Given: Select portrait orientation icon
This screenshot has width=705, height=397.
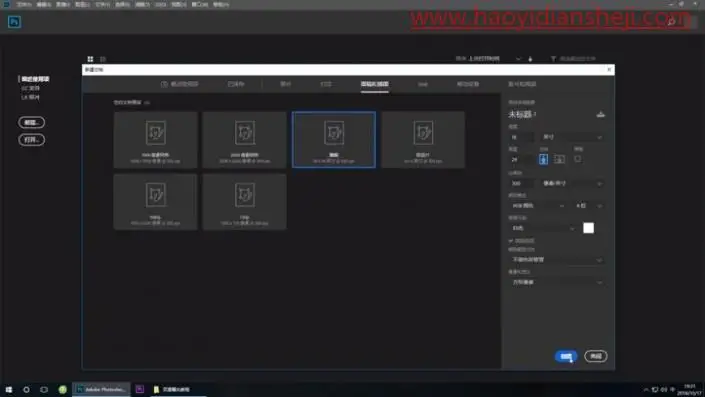Looking at the screenshot, I should click(x=543, y=159).
